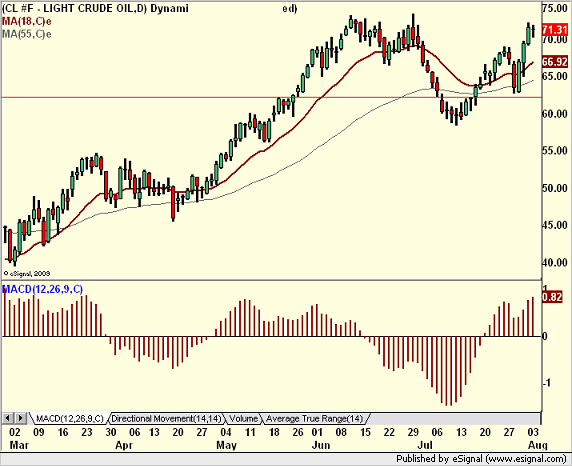Click the red 71.31 last price tag
Image resolution: width=572 pixels, height=466 pixels.
point(555,29)
